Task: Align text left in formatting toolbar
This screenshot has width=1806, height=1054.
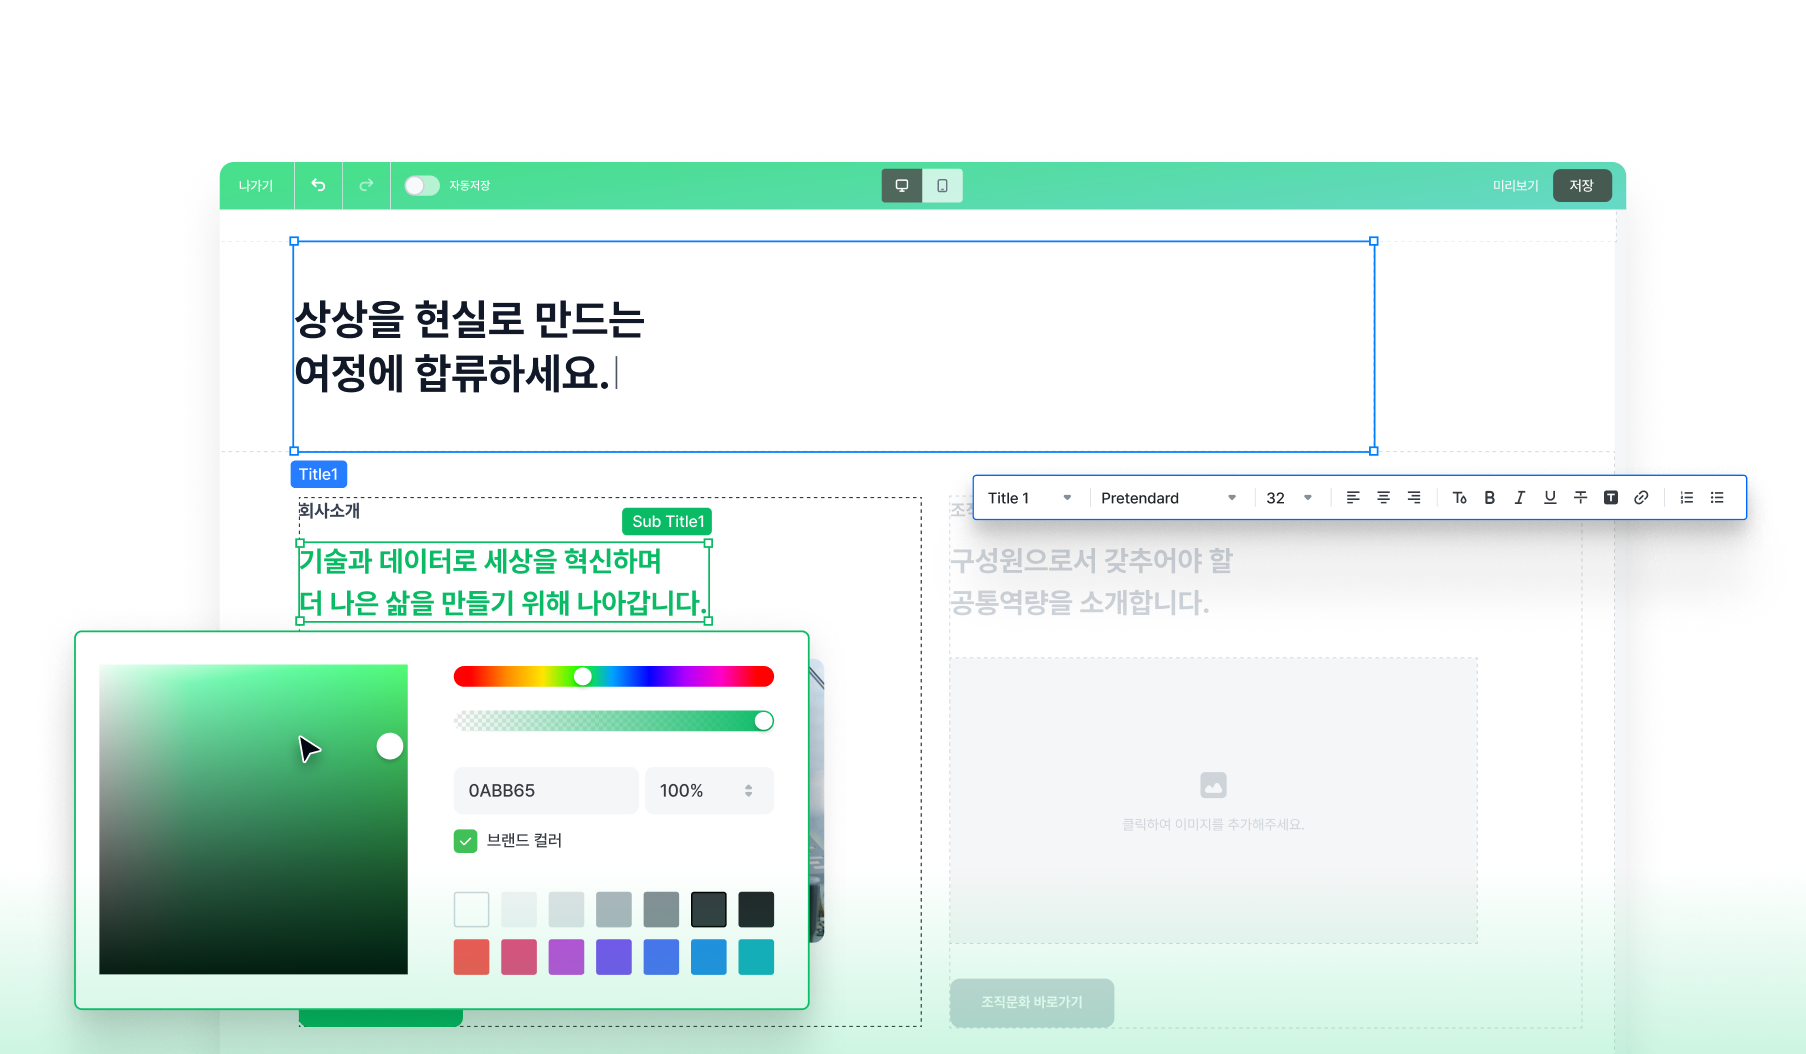Action: click(x=1353, y=498)
